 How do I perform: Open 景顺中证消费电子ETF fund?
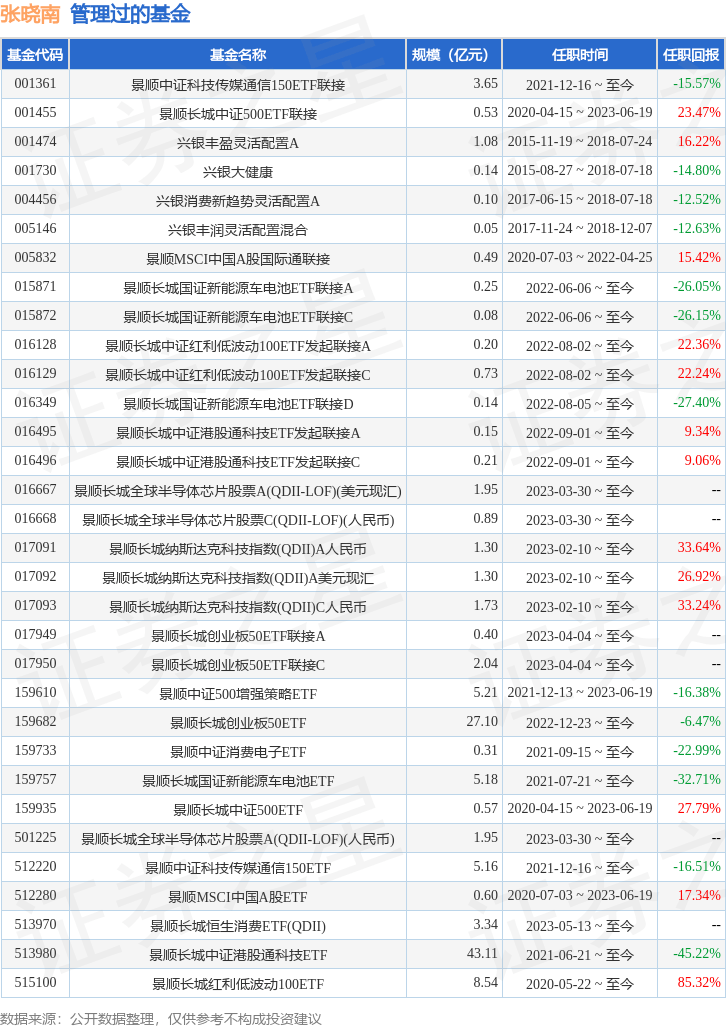point(238,751)
